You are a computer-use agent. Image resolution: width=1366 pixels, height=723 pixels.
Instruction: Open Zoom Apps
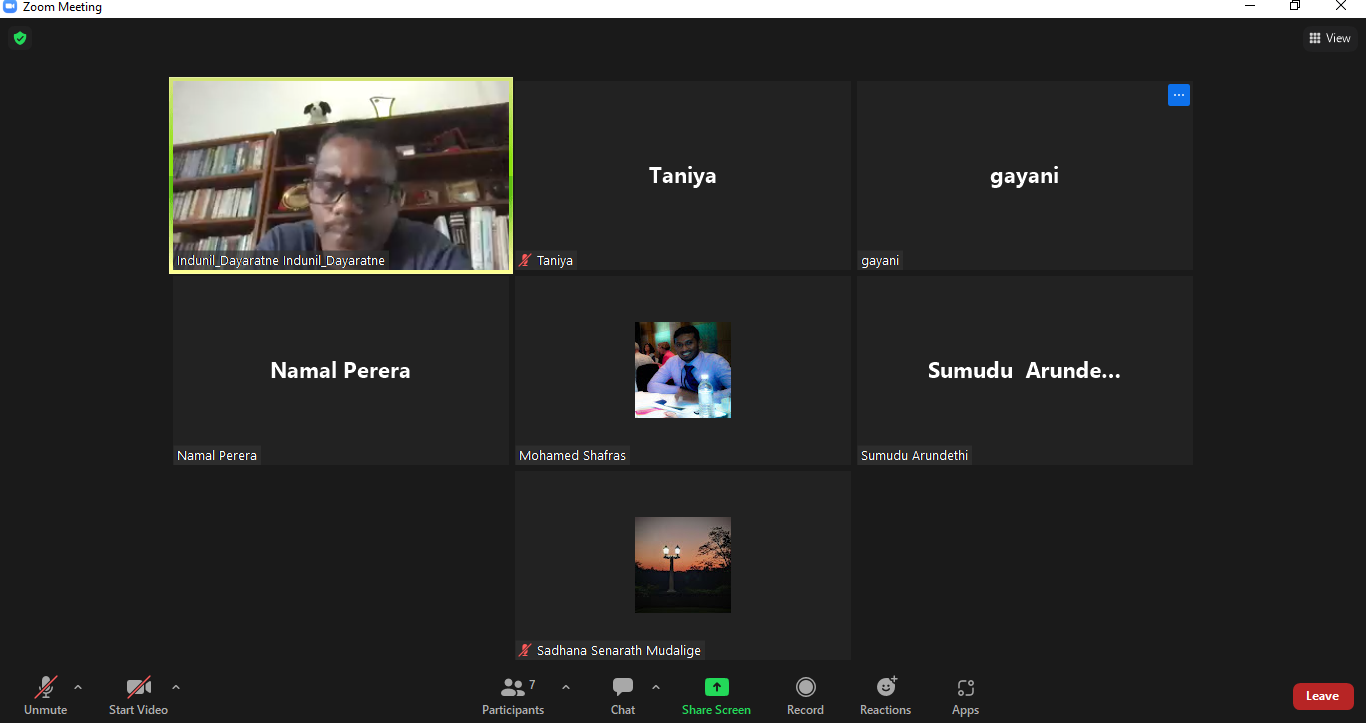click(x=965, y=696)
